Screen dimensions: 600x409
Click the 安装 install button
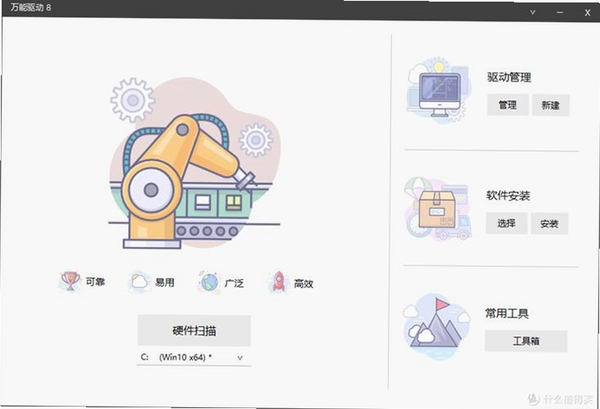click(x=549, y=223)
